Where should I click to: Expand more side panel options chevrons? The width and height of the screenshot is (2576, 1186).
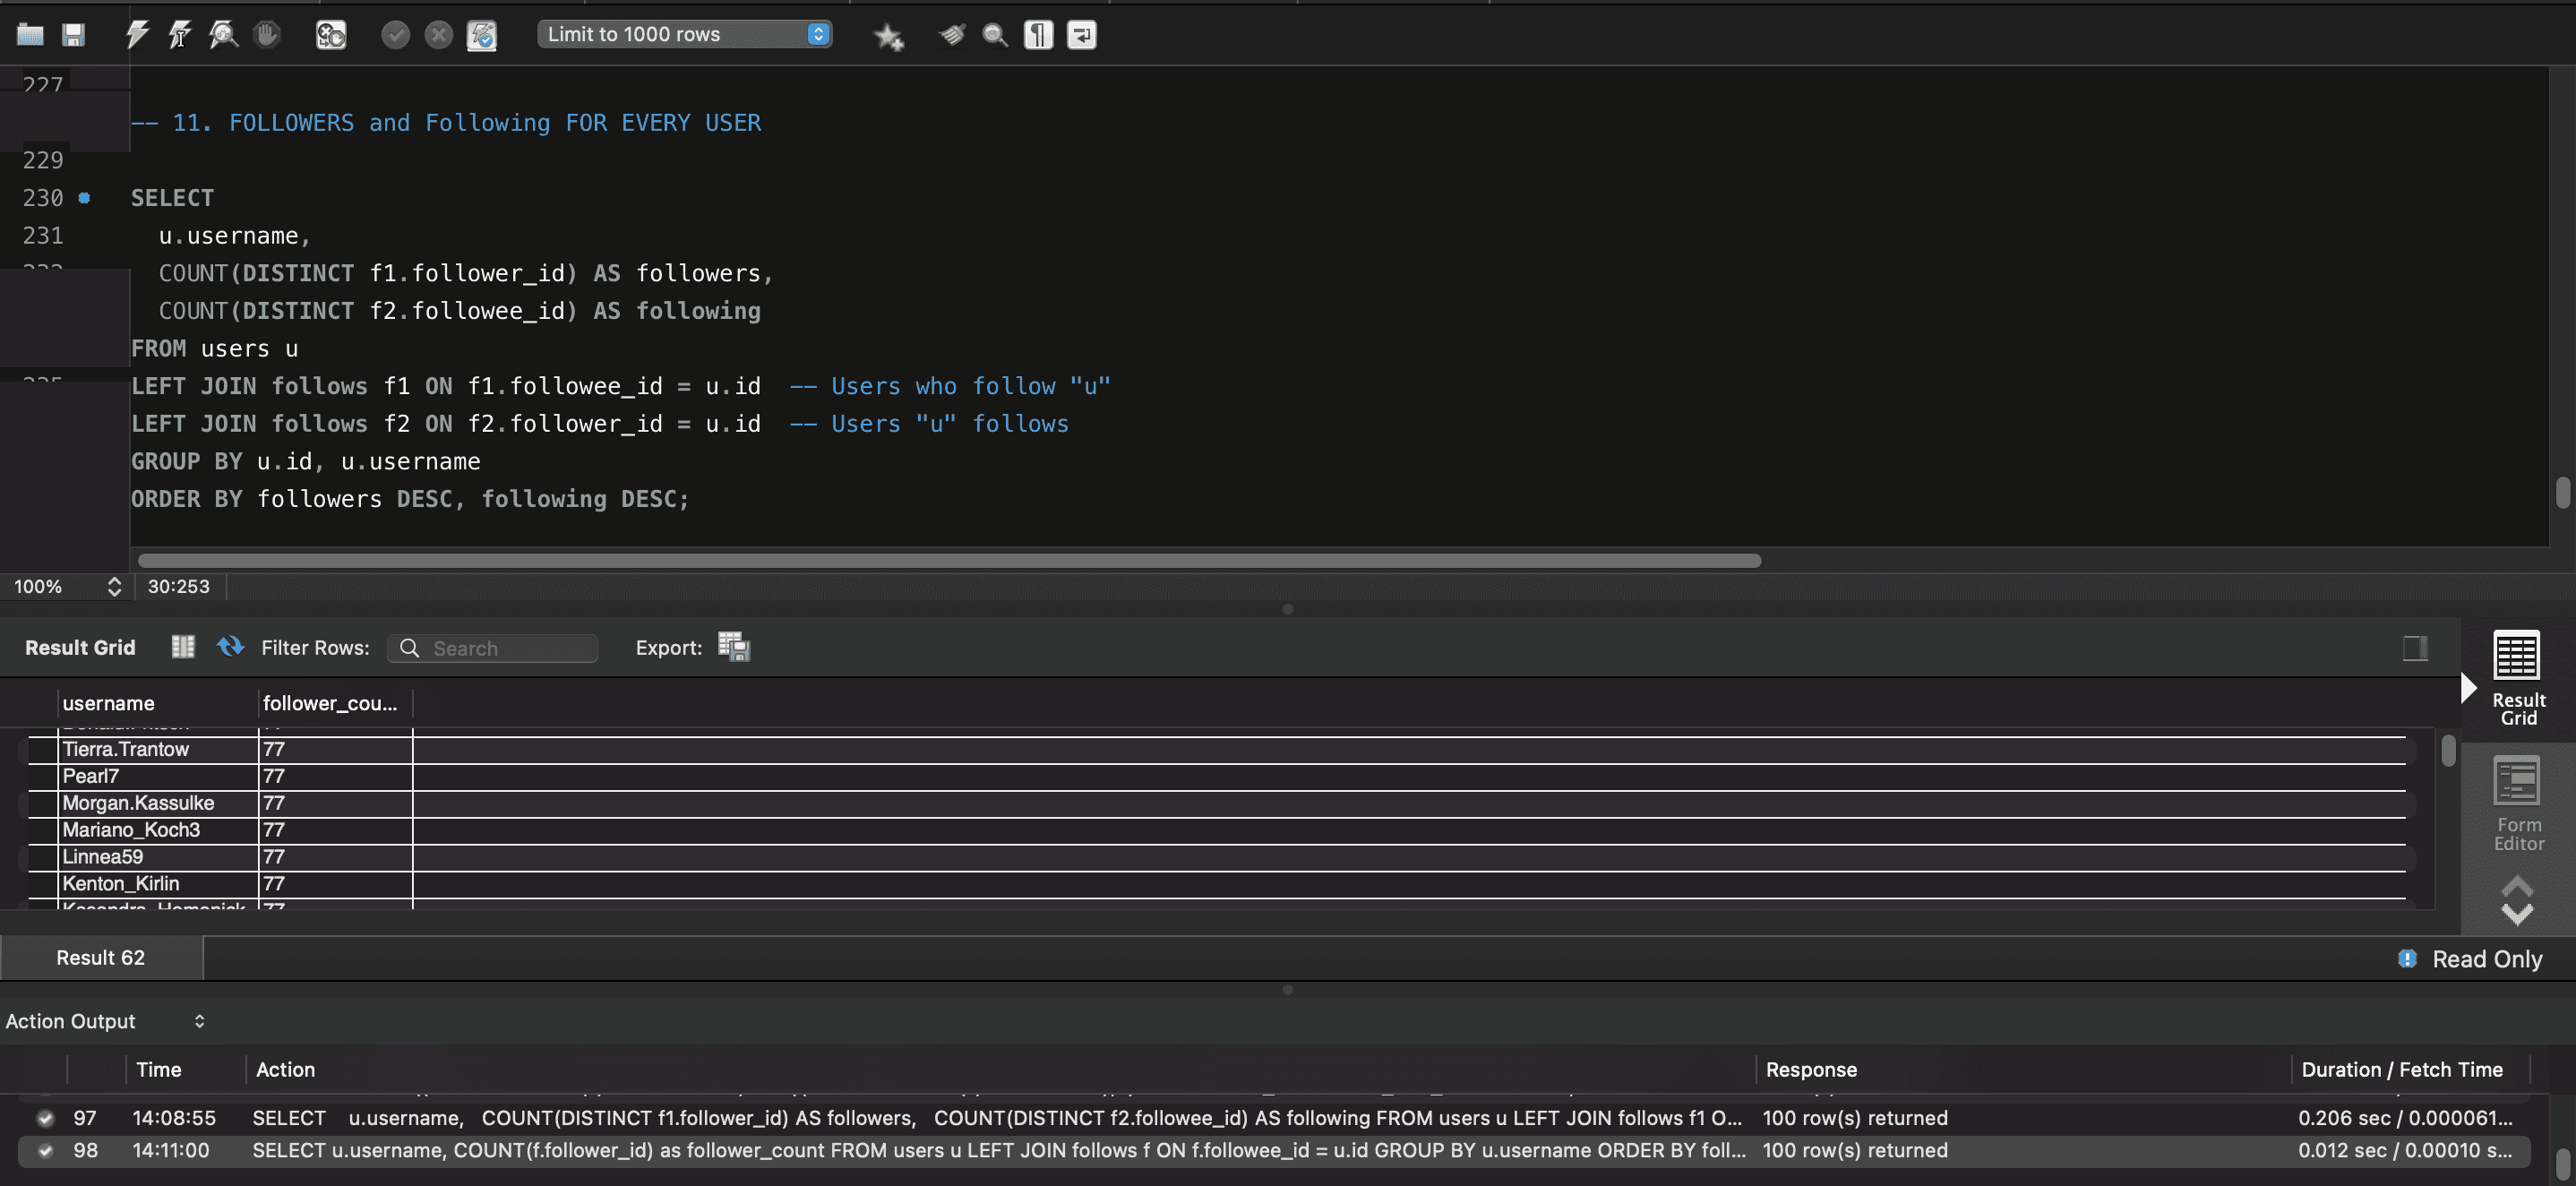point(2517,901)
